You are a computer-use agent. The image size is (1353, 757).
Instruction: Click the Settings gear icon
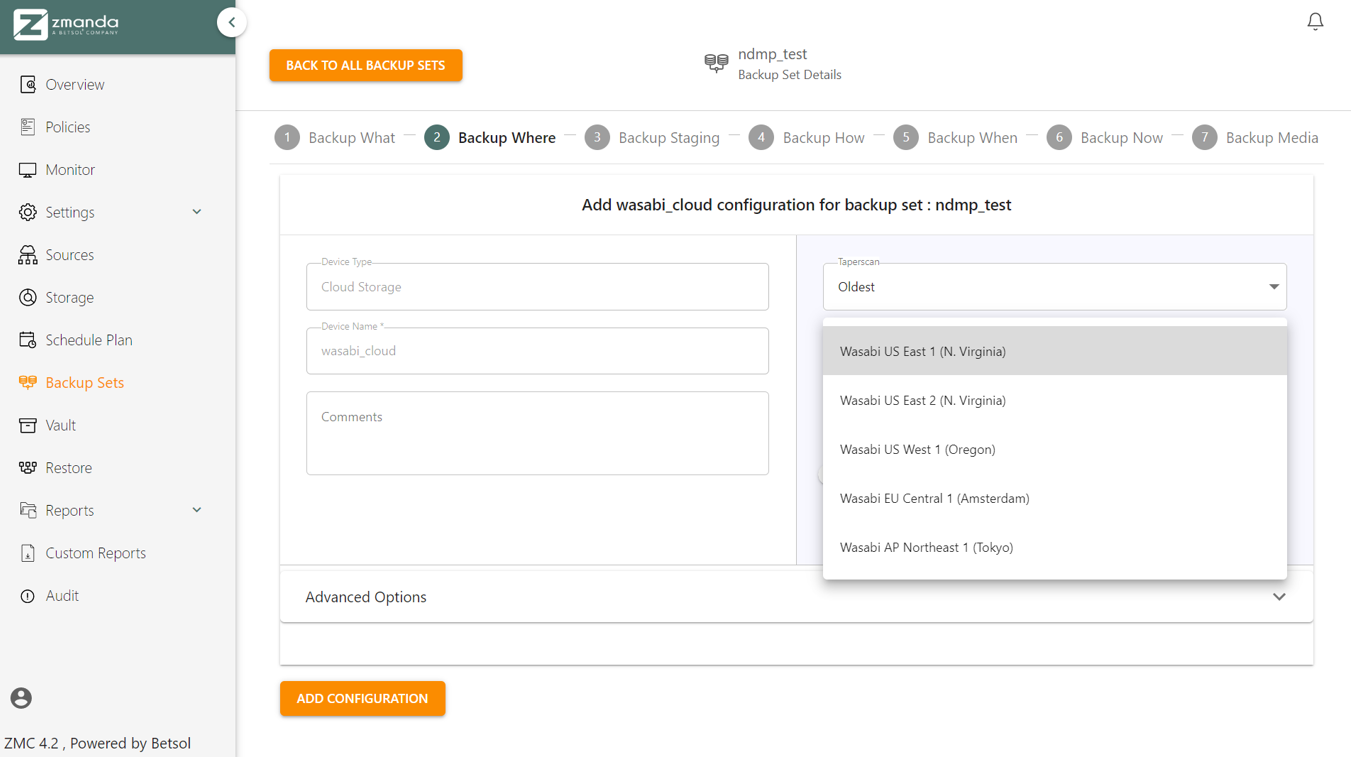point(28,212)
